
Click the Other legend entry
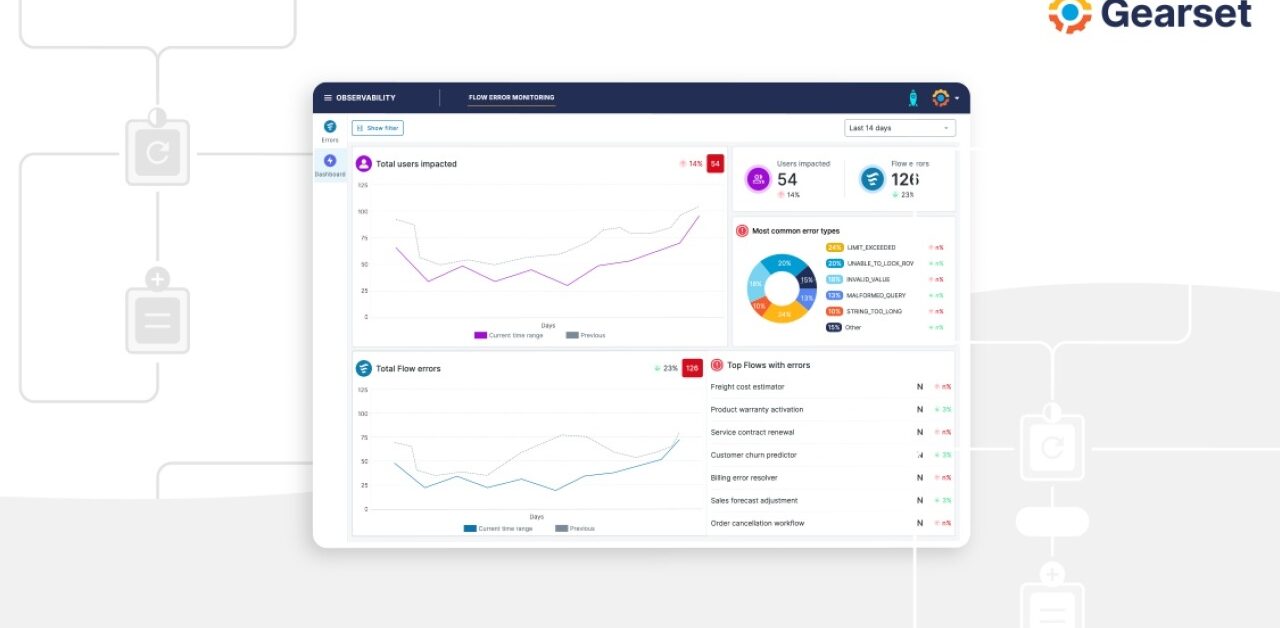click(845, 327)
